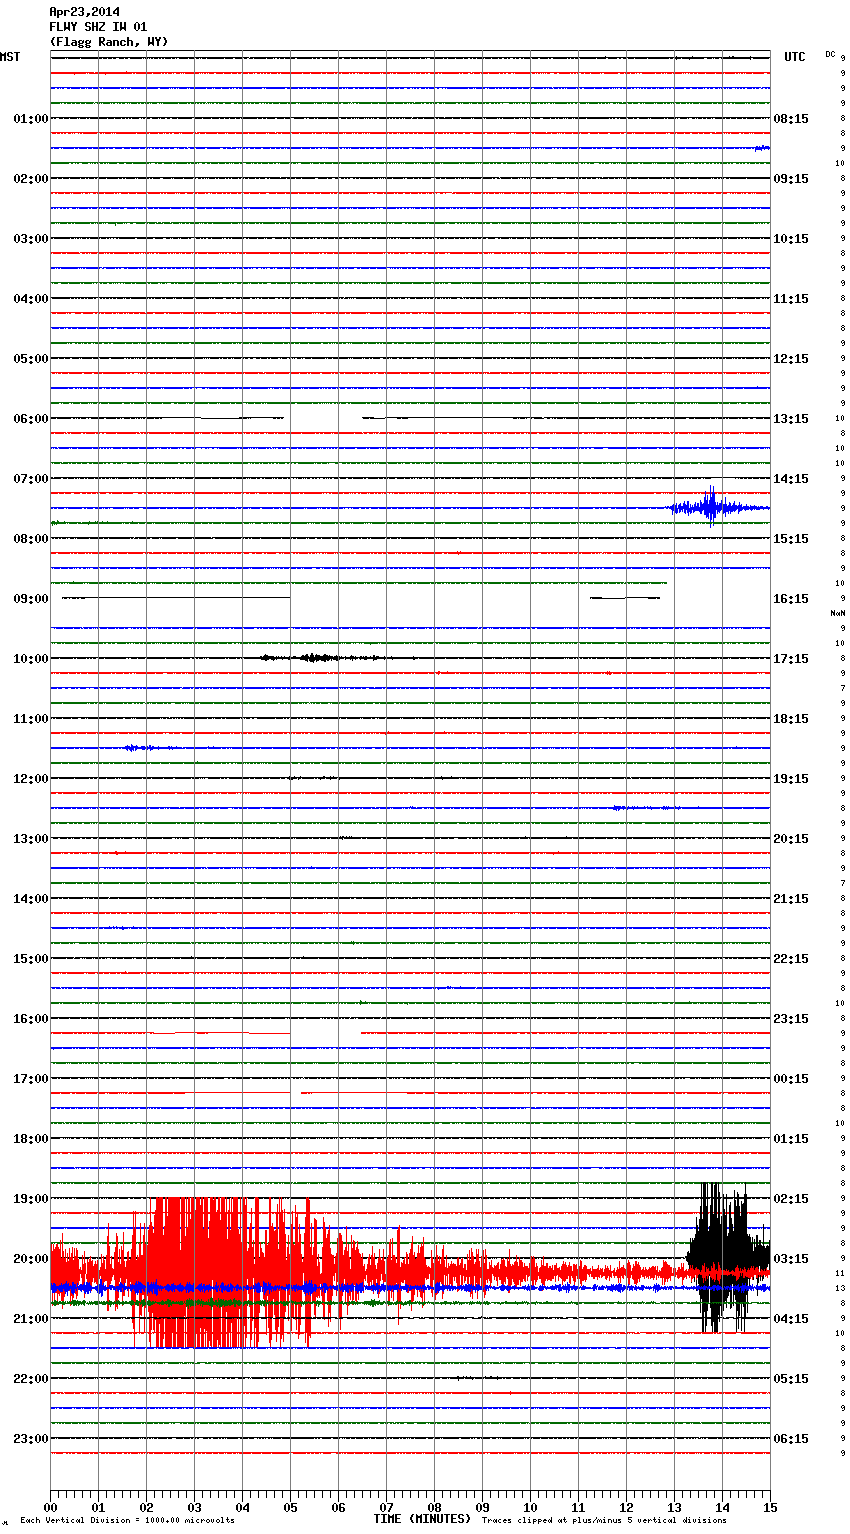Select the 03:00 MST row label

[x=30, y=239]
